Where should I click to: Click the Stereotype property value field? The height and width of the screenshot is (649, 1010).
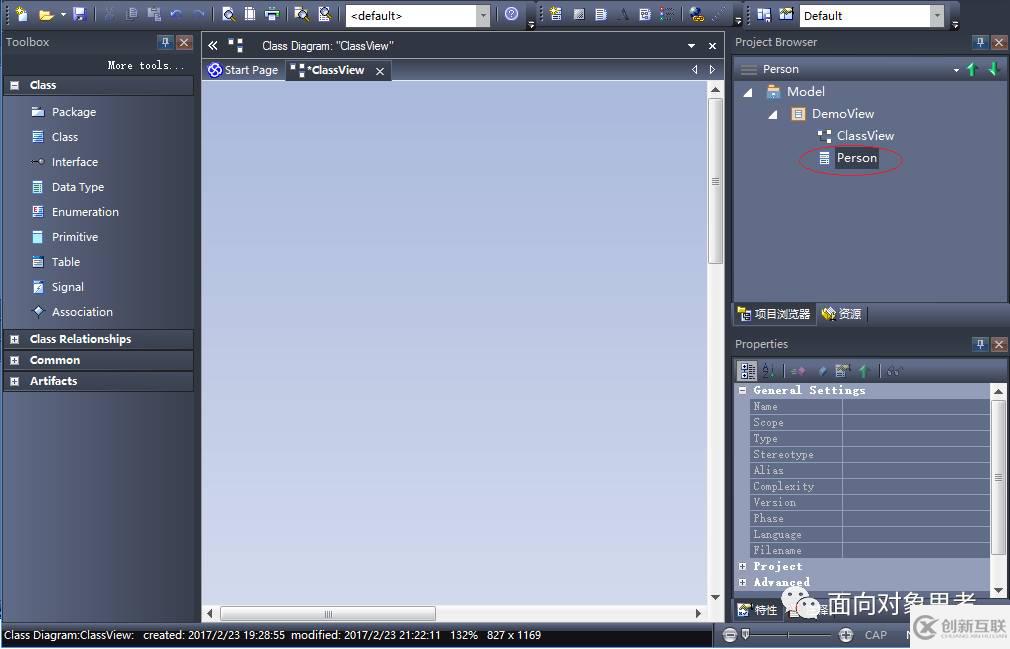[x=916, y=455]
